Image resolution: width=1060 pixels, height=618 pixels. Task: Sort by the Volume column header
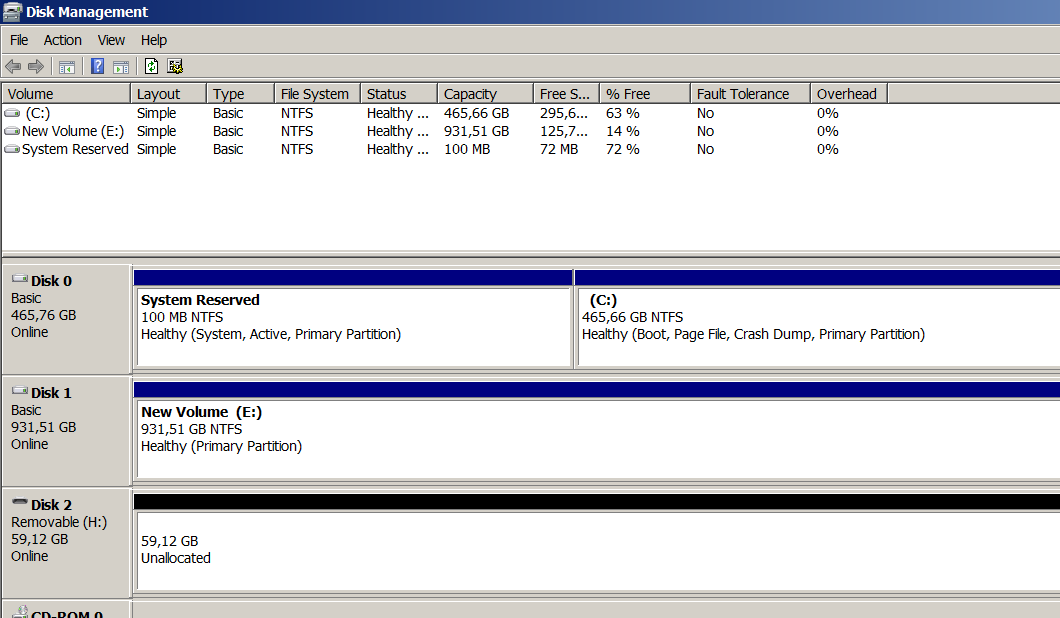tap(66, 94)
